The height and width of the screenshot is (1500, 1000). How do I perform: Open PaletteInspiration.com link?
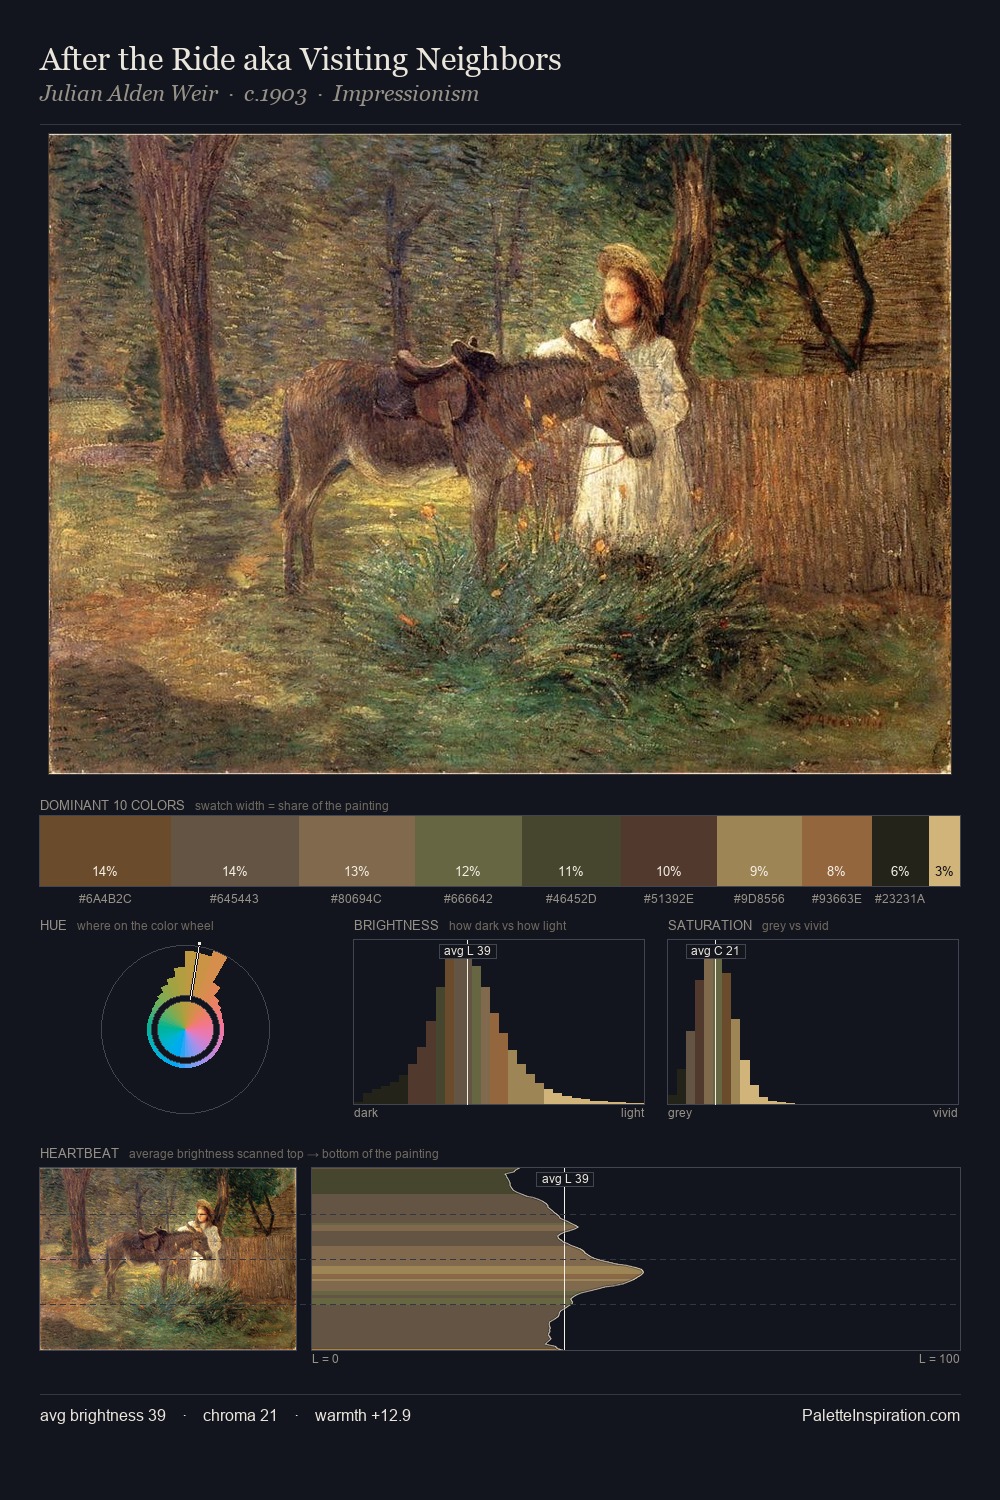[x=881, y=1415]
